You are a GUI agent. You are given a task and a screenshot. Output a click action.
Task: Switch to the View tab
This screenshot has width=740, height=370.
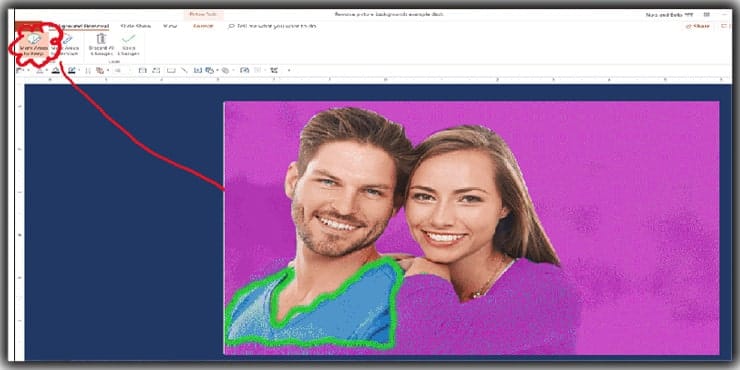point(170,26)
